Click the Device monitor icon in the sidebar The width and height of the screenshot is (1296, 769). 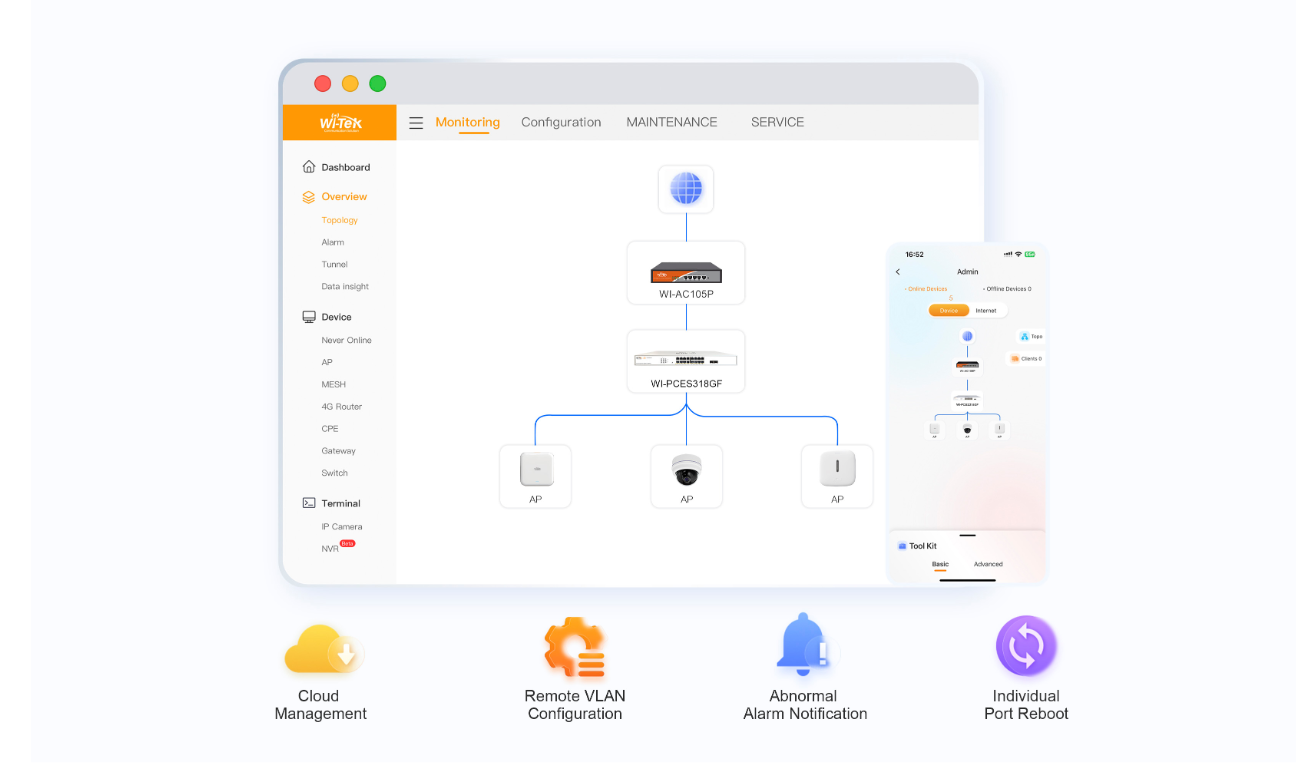[309, 317]
